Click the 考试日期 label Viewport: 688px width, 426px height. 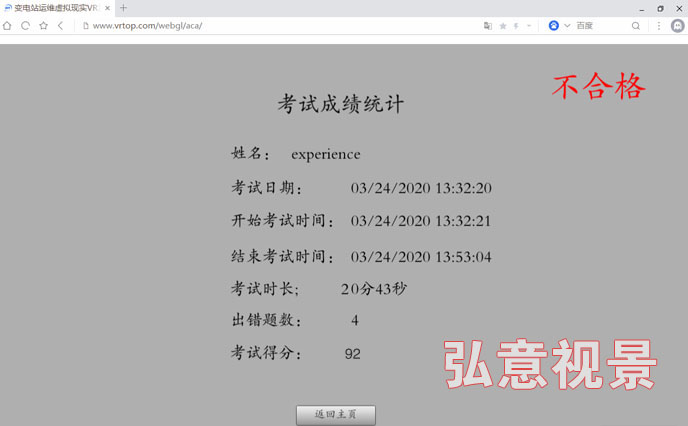pyautogui.click(x=267, y=188)
